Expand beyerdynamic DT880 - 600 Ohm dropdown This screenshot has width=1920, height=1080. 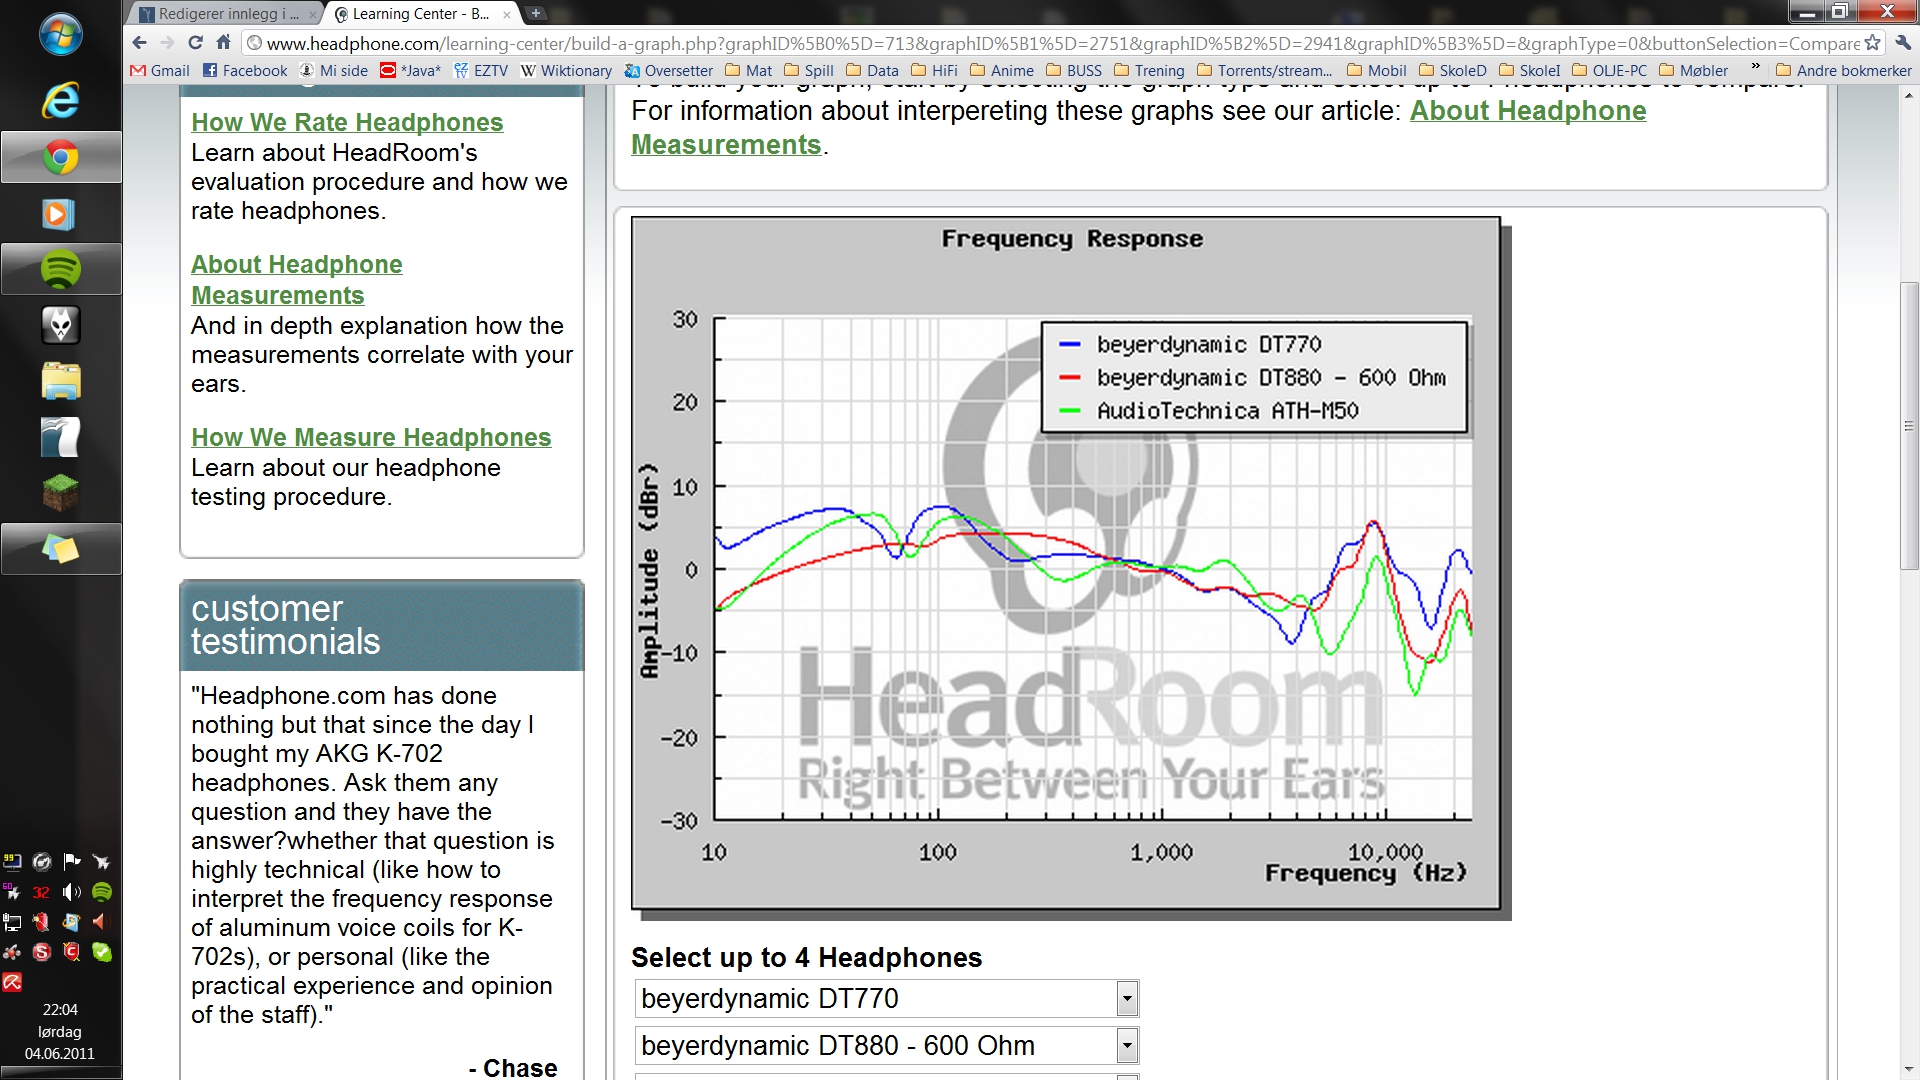[x=1127, y=1045]
